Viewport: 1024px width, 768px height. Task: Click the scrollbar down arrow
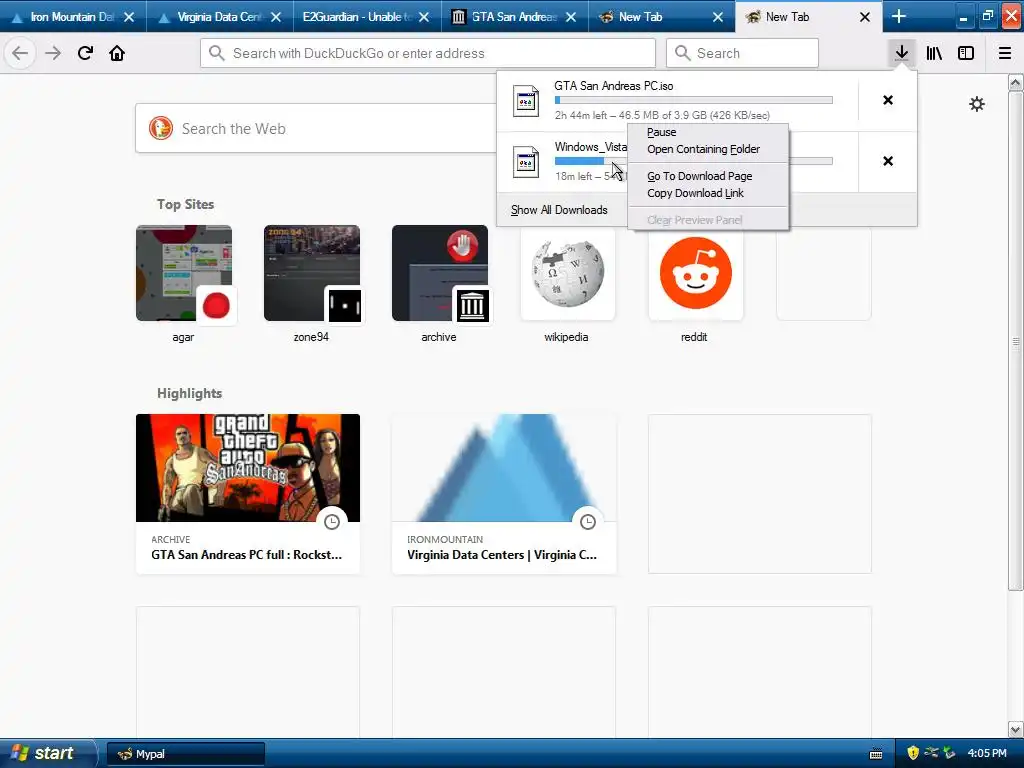(1015, 729)
